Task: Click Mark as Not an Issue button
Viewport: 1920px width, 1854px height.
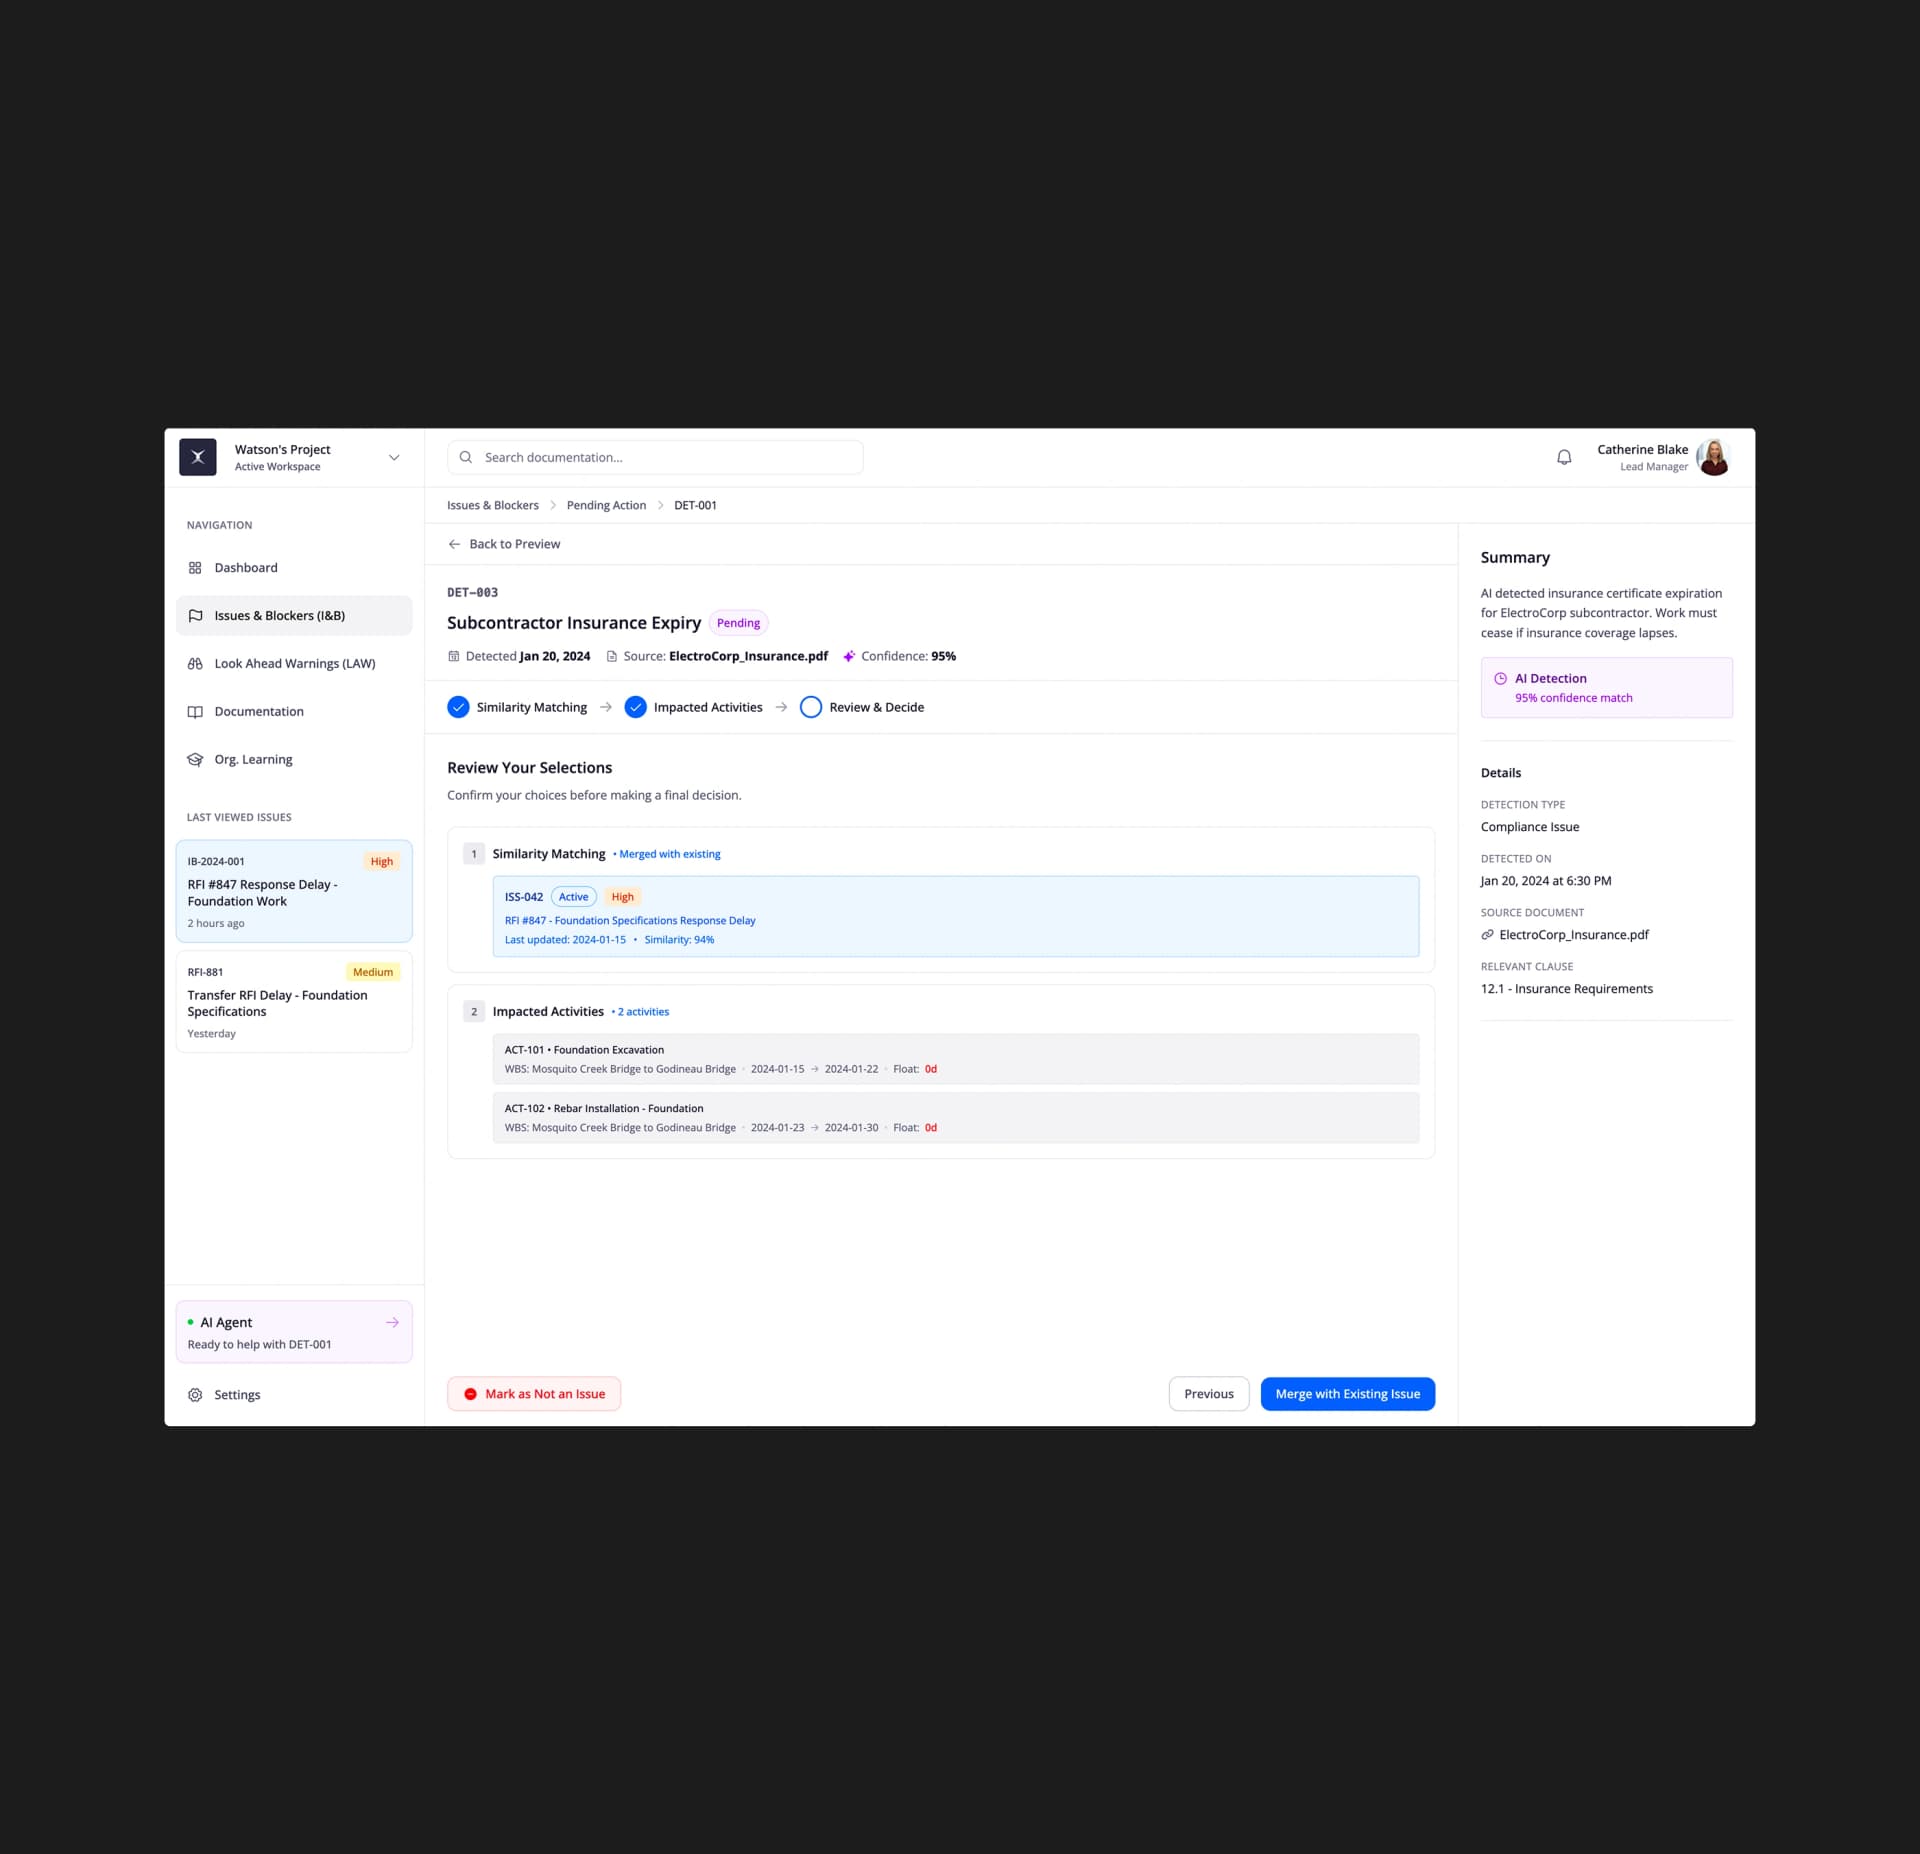Action: 534,1394
